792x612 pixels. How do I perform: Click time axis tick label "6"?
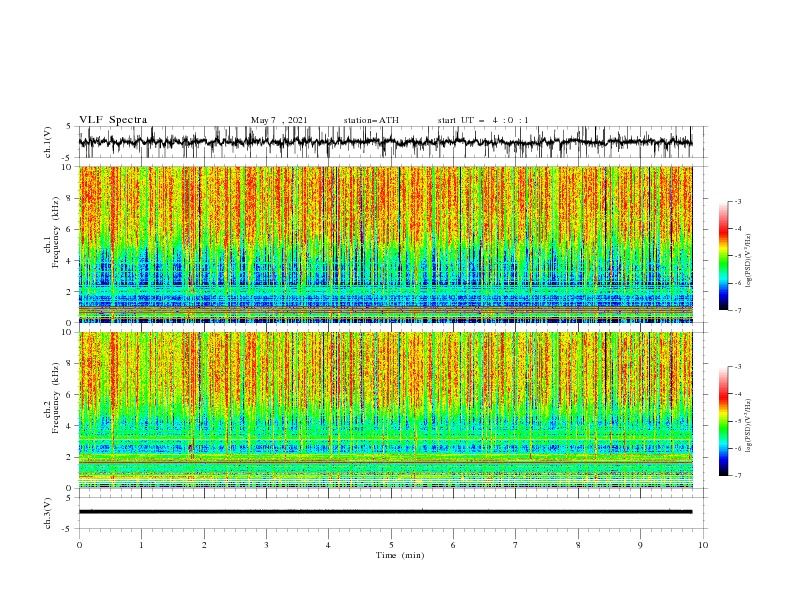(x=454, y=545)
